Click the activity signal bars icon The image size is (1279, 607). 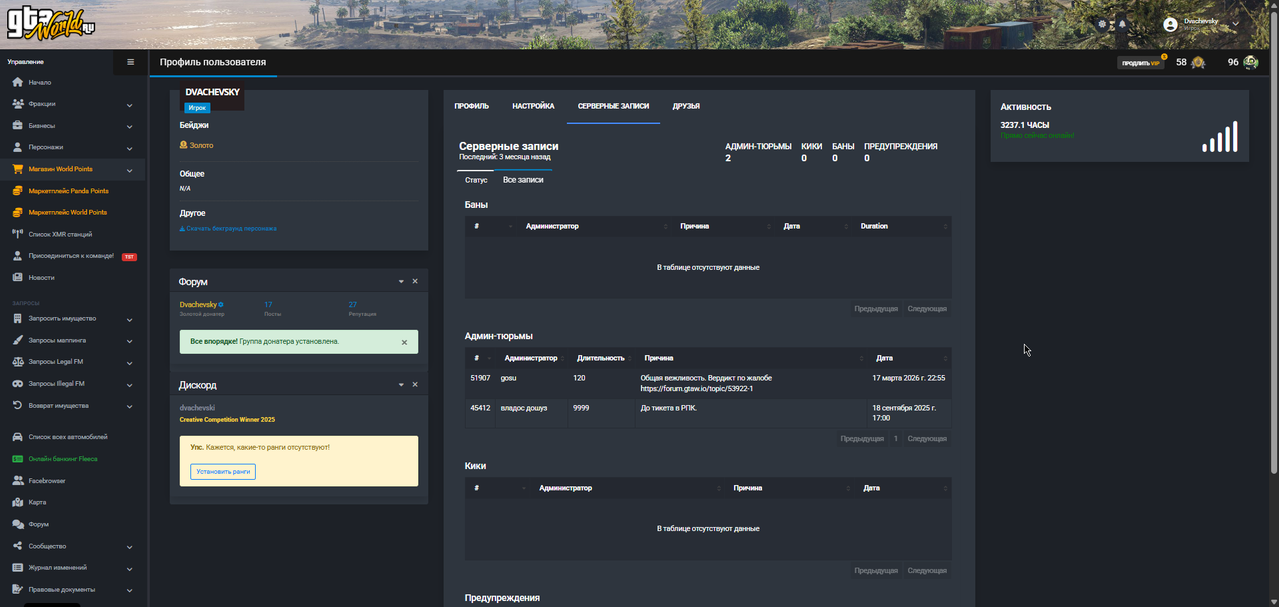click(x=1220, y=137)
